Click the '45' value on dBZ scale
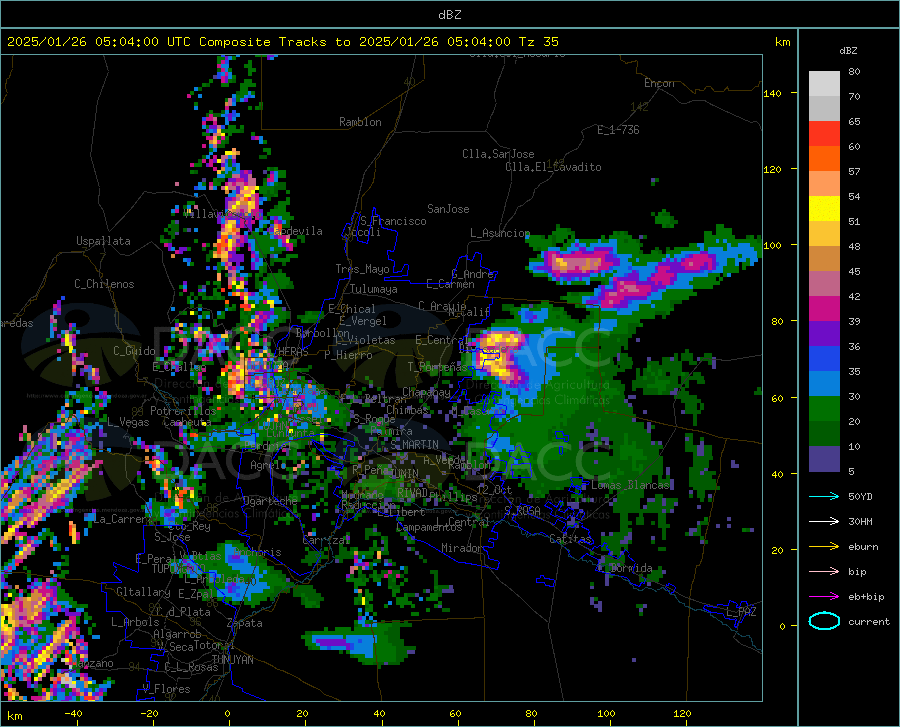Viewport: 900px width, 727px height. (854, 271)
